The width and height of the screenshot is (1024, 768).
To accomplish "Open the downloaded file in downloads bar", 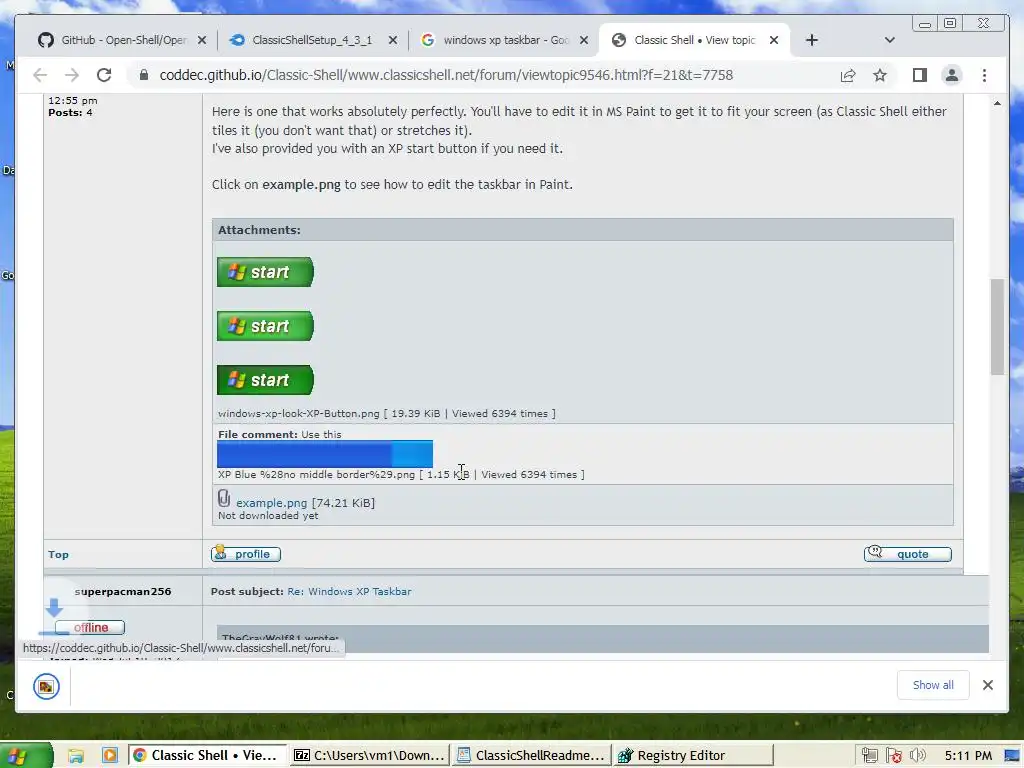I will pyautogui.click(x=46, y=686).
